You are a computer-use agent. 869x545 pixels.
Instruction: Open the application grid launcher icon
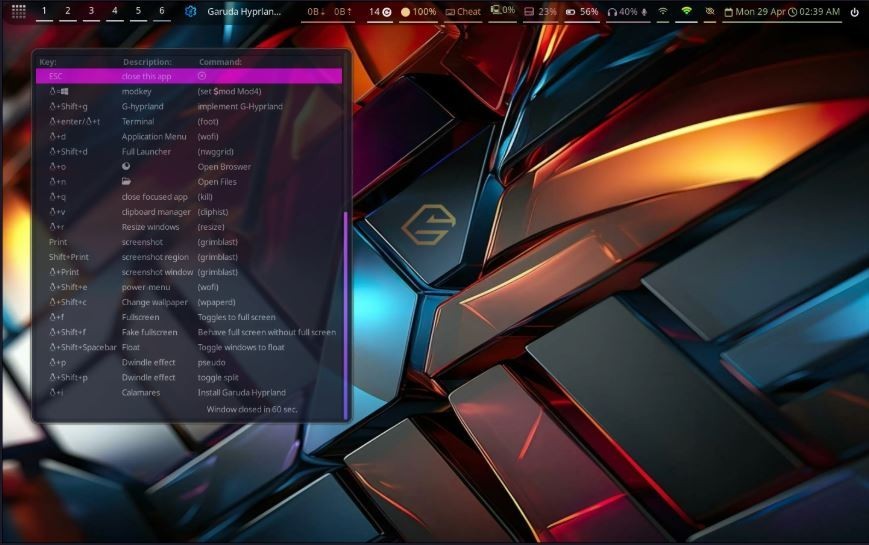pos(18,11)
